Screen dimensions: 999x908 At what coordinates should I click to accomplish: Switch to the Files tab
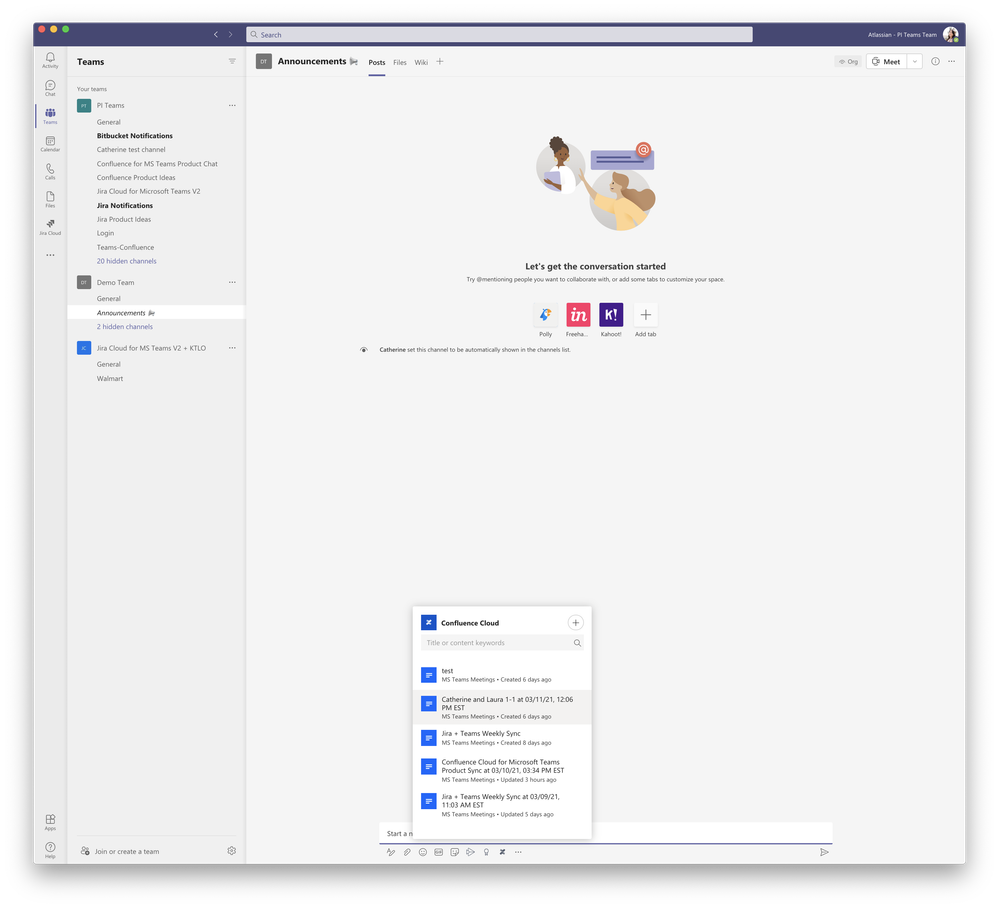tap(399, 62)
